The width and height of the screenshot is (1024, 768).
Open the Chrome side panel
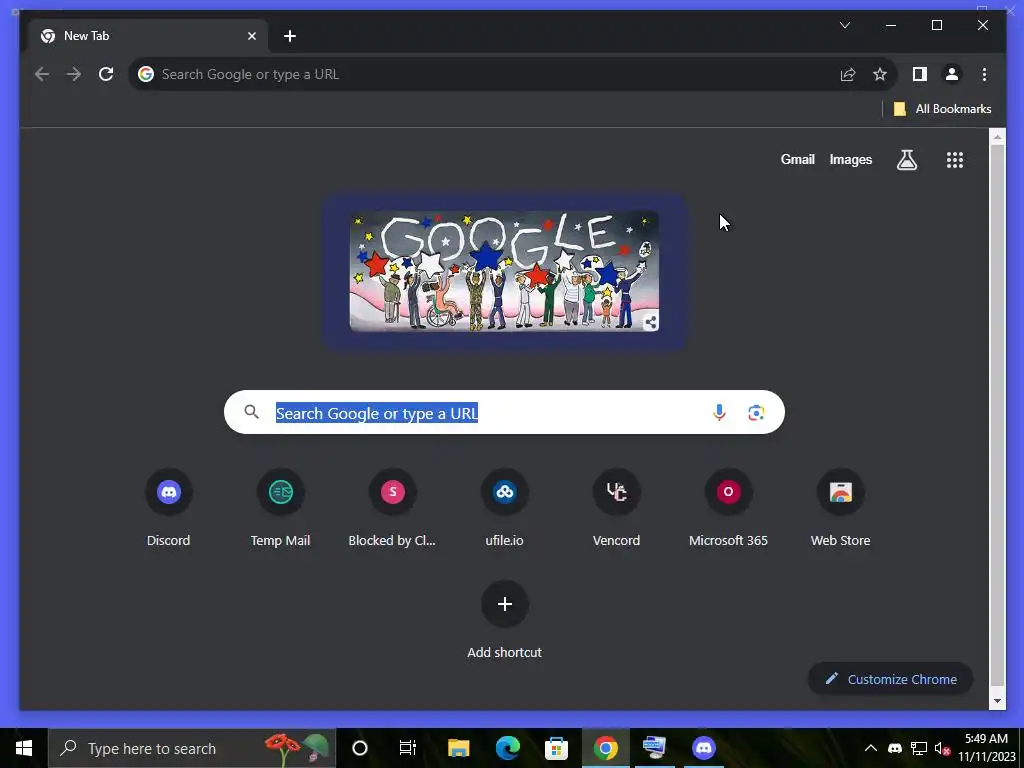tap(920, 74)
